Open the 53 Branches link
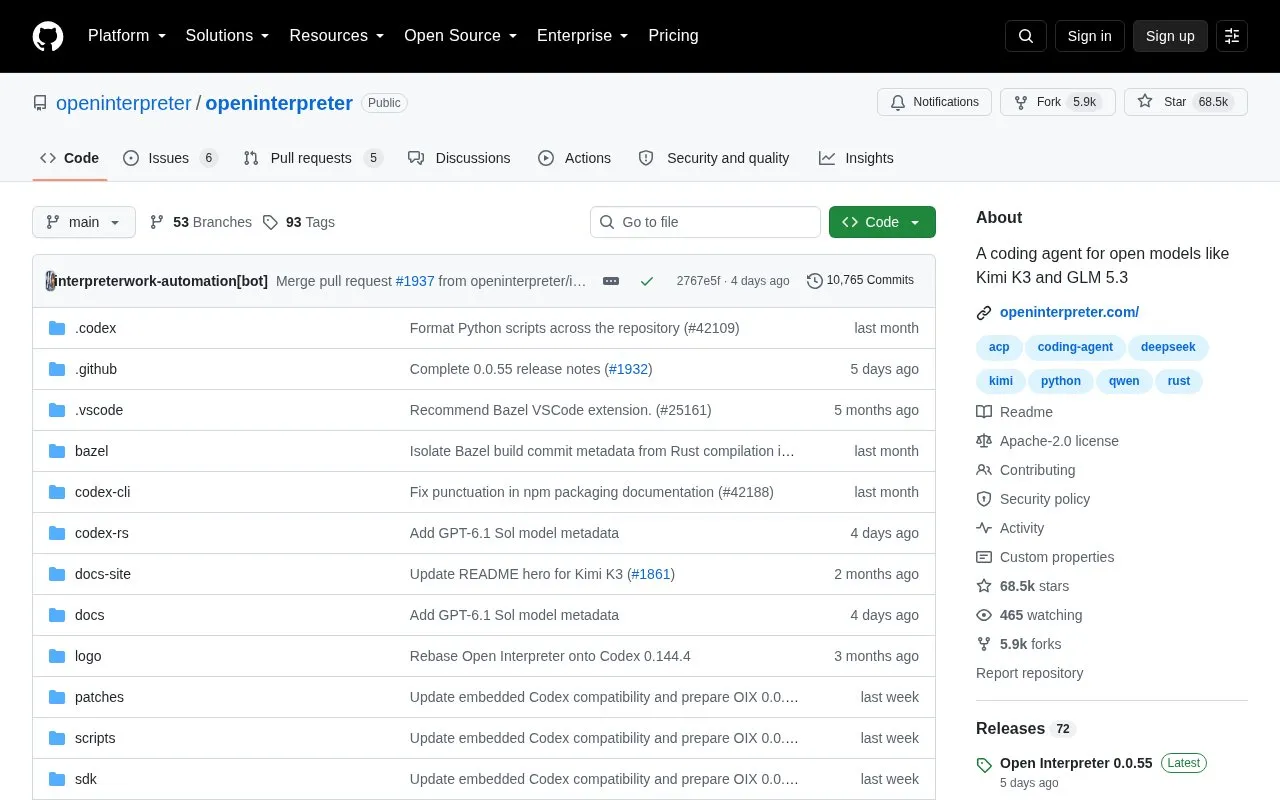Image resolution: width=1280 pixels, height=800 pixels. pyautogui.click(x=201, y=222)
